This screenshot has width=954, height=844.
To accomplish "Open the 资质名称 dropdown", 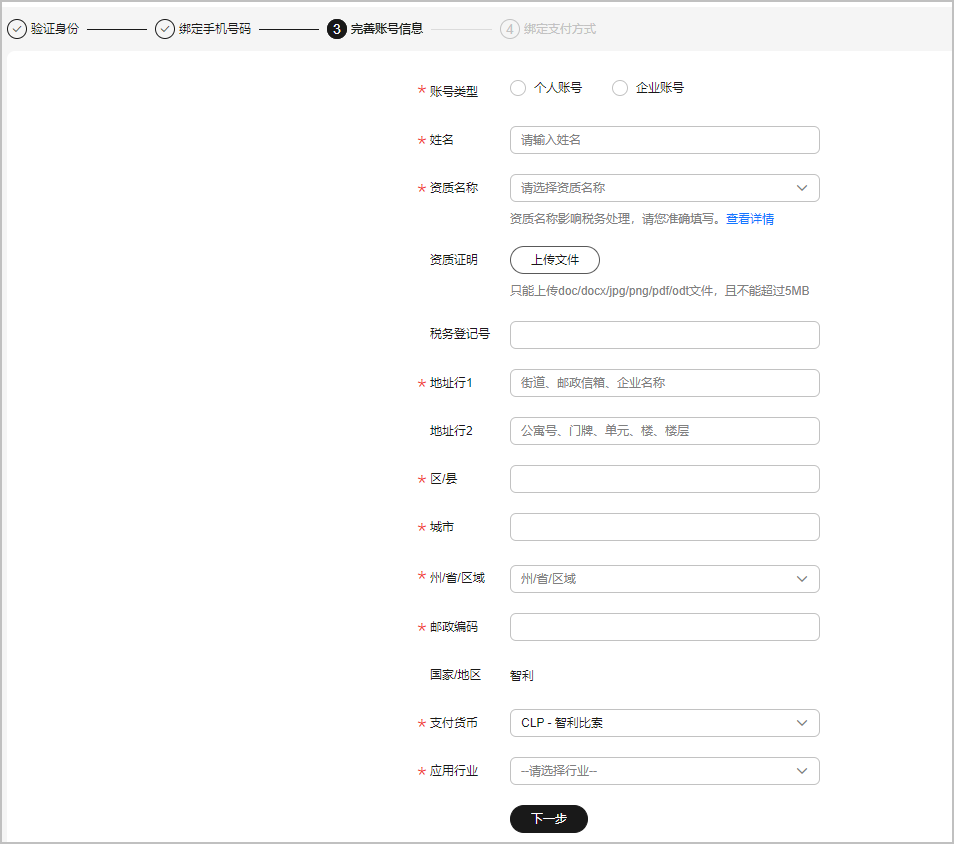I will [664, 188].
